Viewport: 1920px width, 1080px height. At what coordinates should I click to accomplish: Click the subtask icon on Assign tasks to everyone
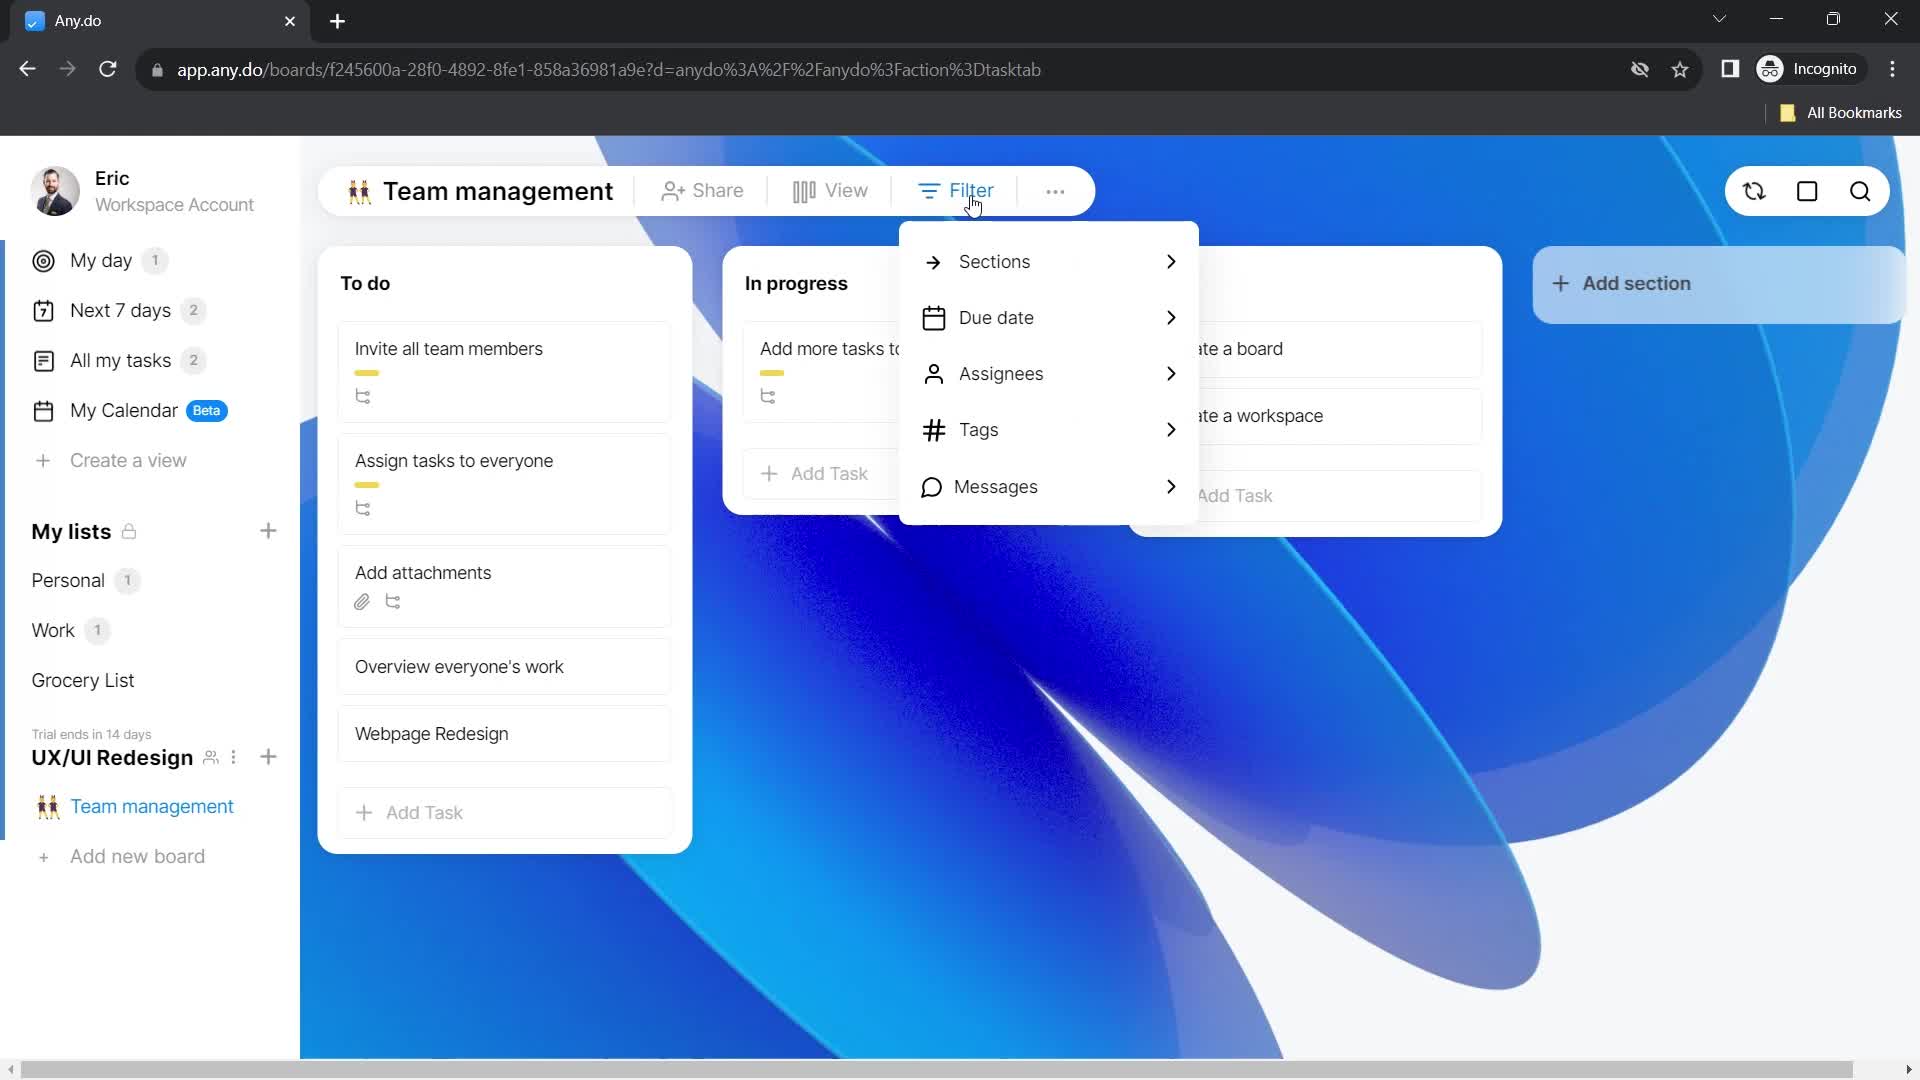click(x=363, y=508)
